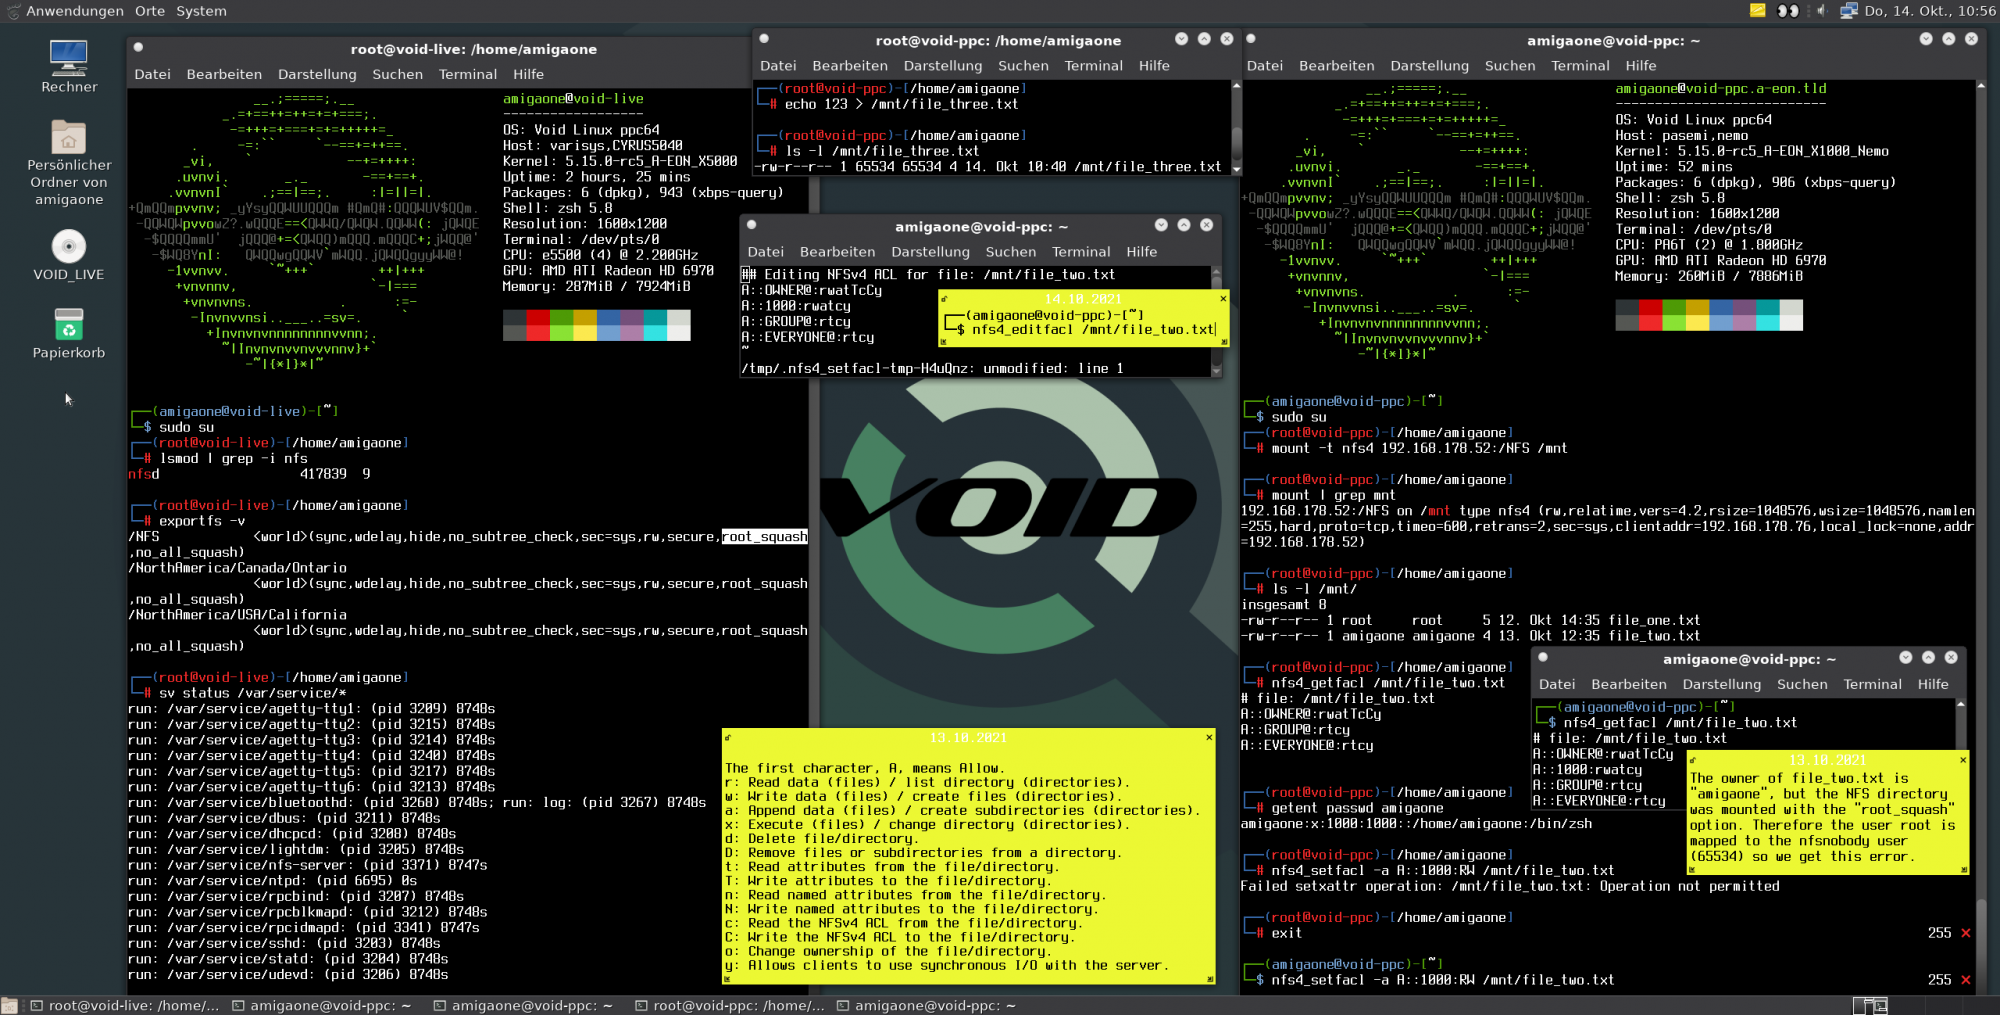Image resolution: width=2000 pixels, height=1015 pixels.
Task: Click the 'mount -t nfs4' command line
Action: point(1419,449)
